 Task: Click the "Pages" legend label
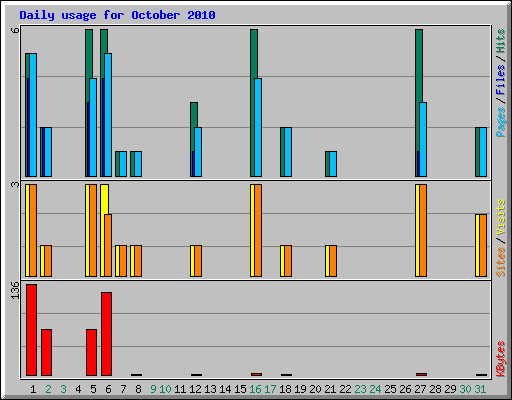click(501, 122)
